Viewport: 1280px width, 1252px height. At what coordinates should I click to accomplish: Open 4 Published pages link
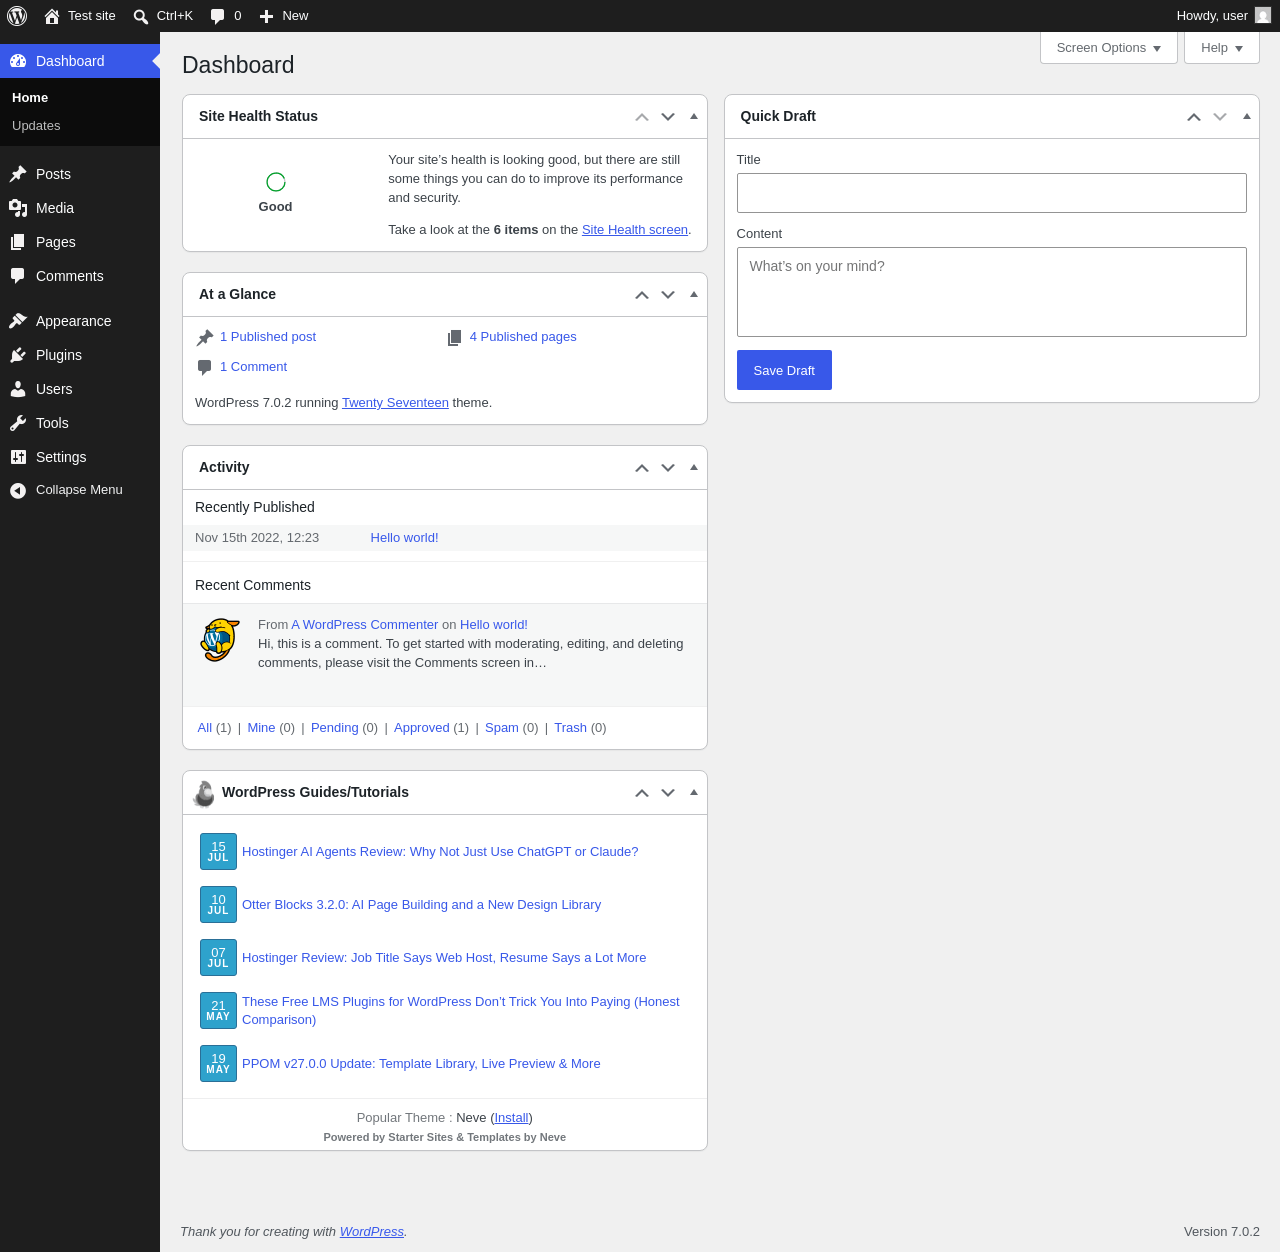pos(523,337)
